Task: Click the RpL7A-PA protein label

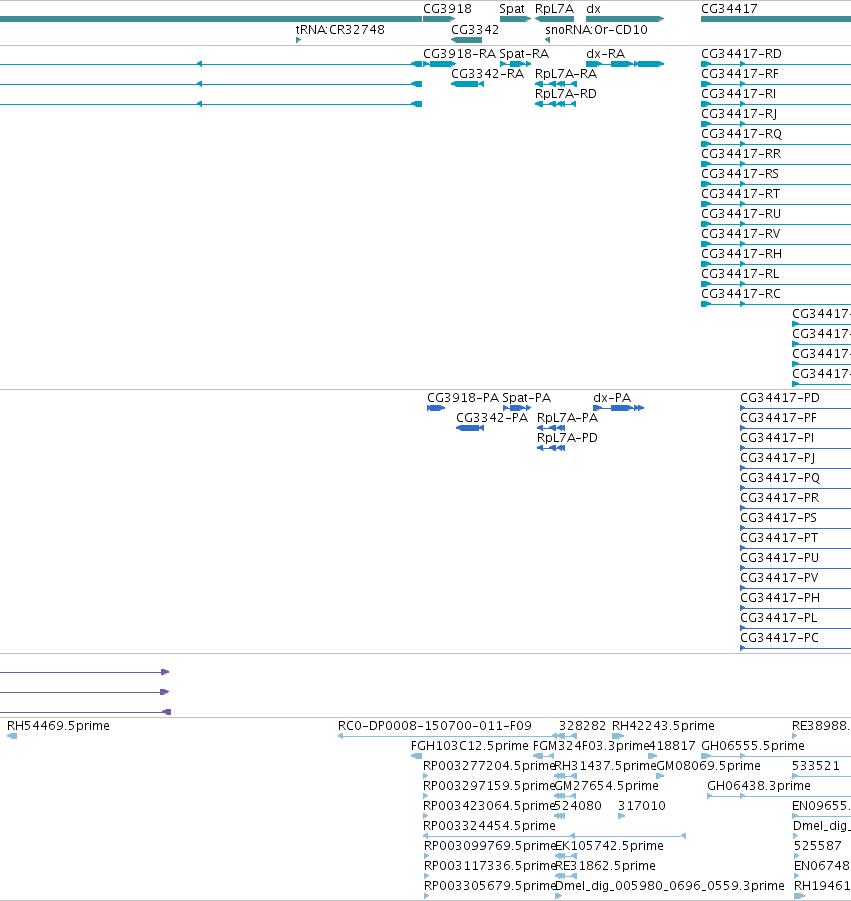Action: 567,418
